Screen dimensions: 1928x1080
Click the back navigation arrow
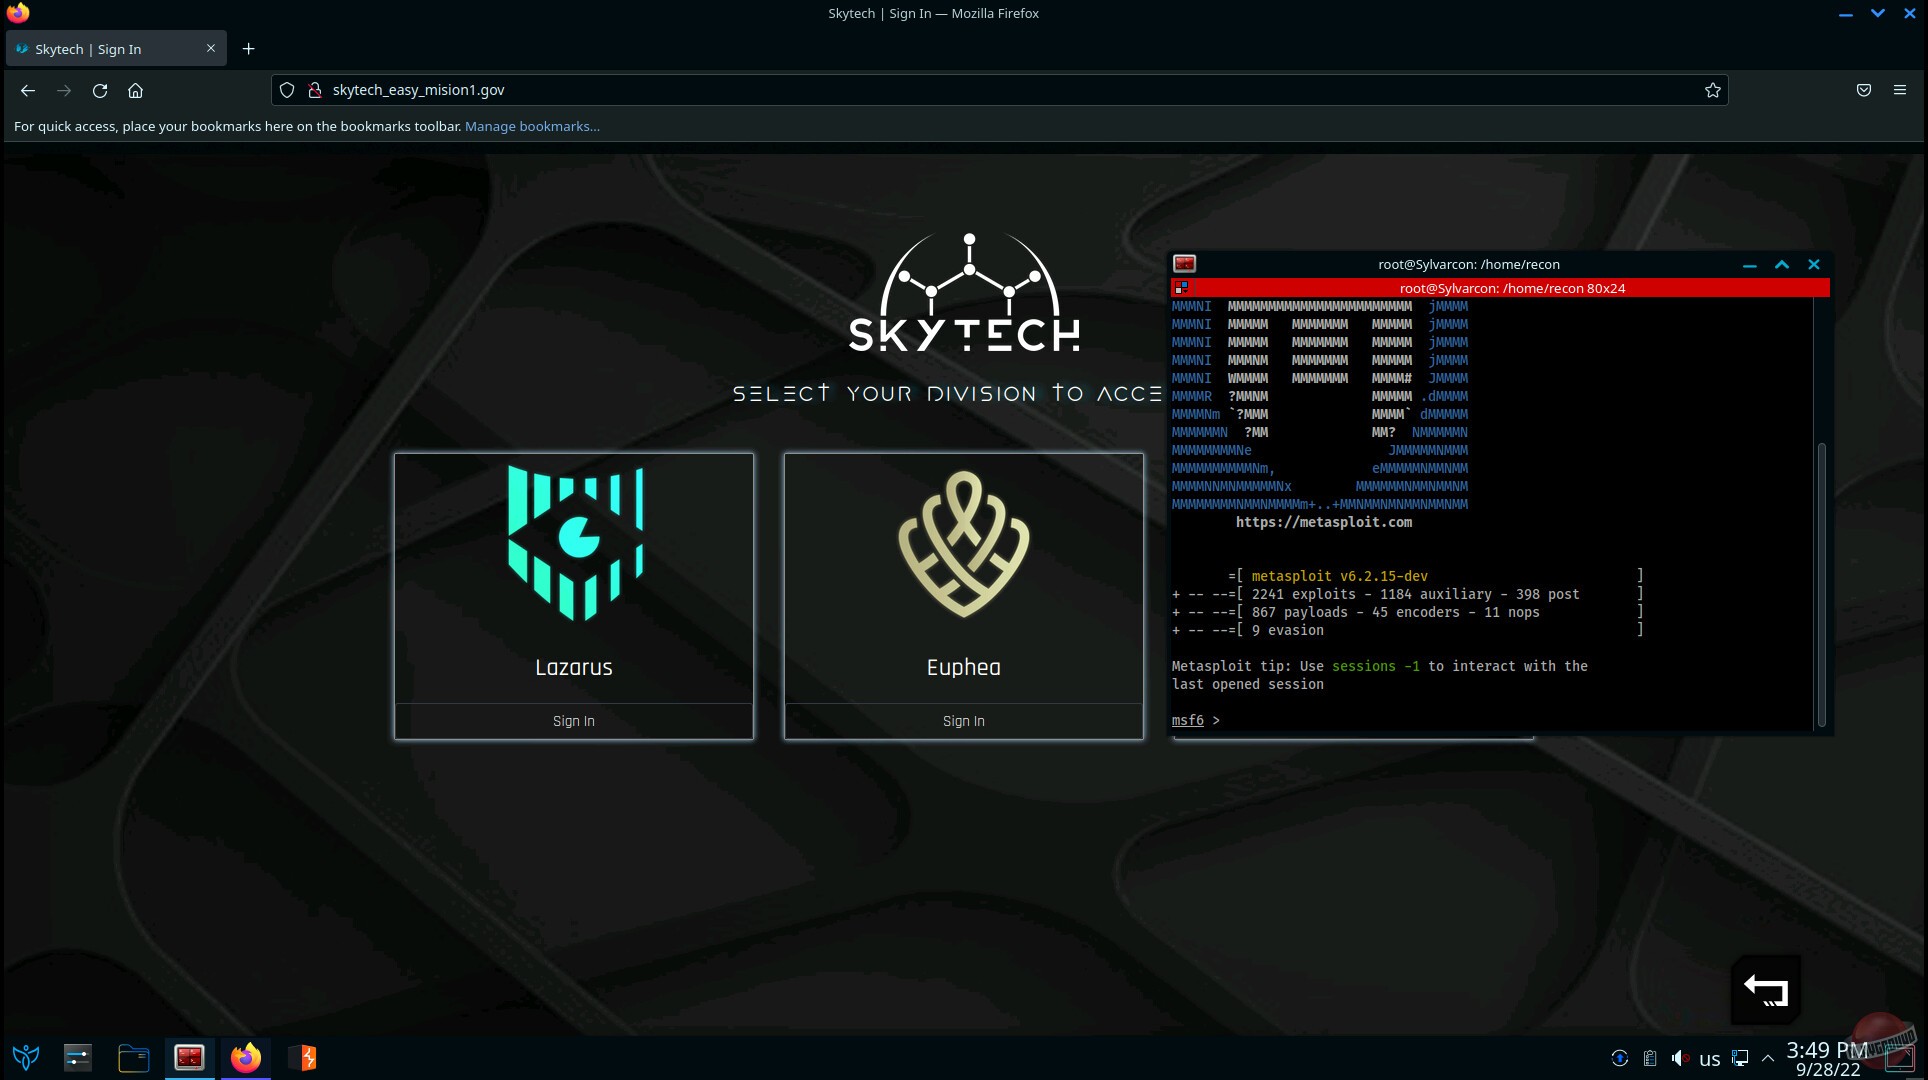27,90
